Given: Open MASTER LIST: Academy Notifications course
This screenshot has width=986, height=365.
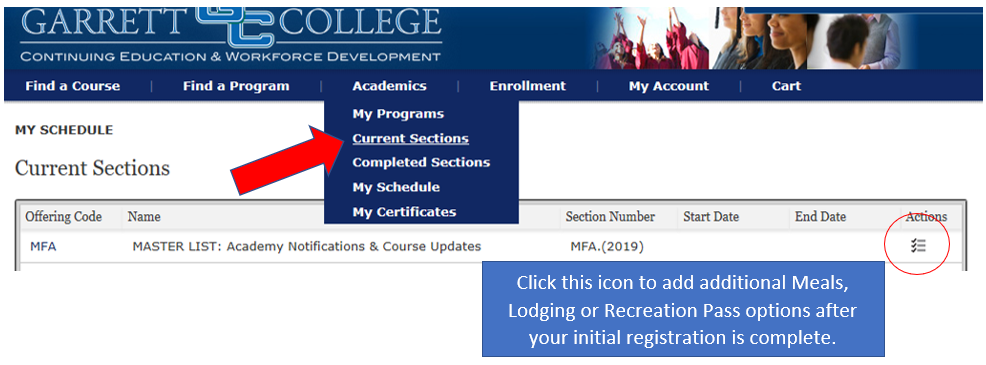Looking at the screenshot, I should point(307,247).
